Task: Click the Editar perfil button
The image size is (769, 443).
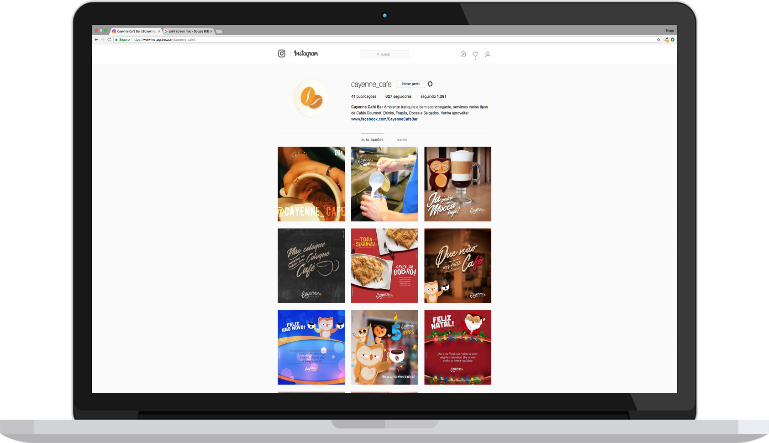Action: 410,84
